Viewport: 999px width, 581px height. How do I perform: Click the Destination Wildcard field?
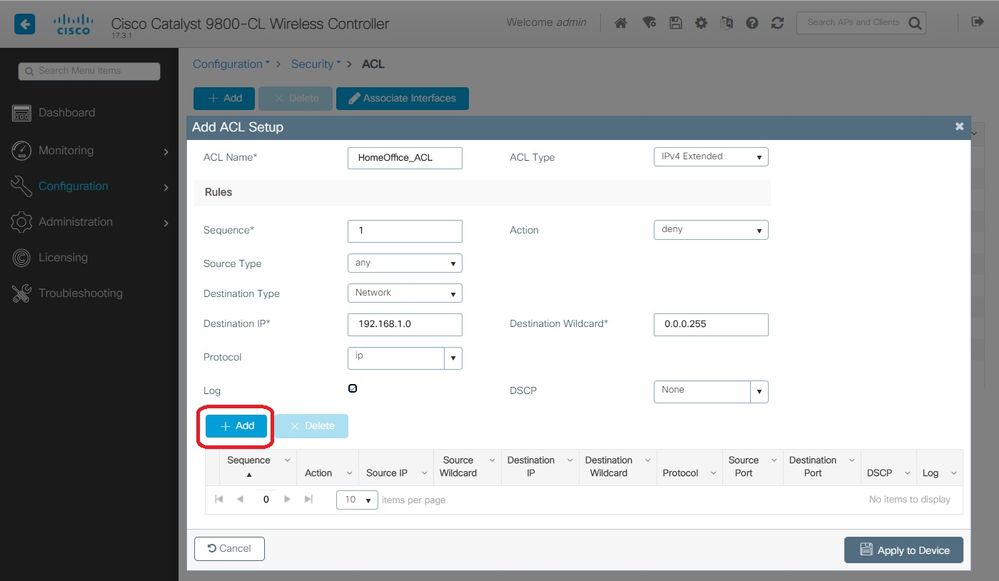(x=710, y=324)
